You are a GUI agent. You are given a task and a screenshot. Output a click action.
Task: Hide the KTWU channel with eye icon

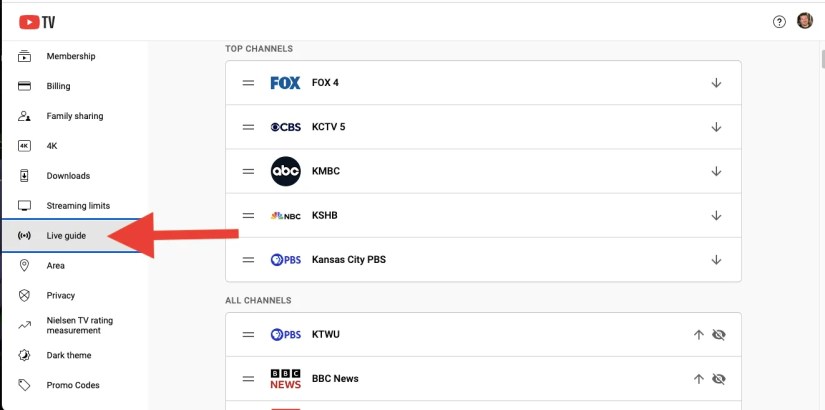tap(719, 334)
